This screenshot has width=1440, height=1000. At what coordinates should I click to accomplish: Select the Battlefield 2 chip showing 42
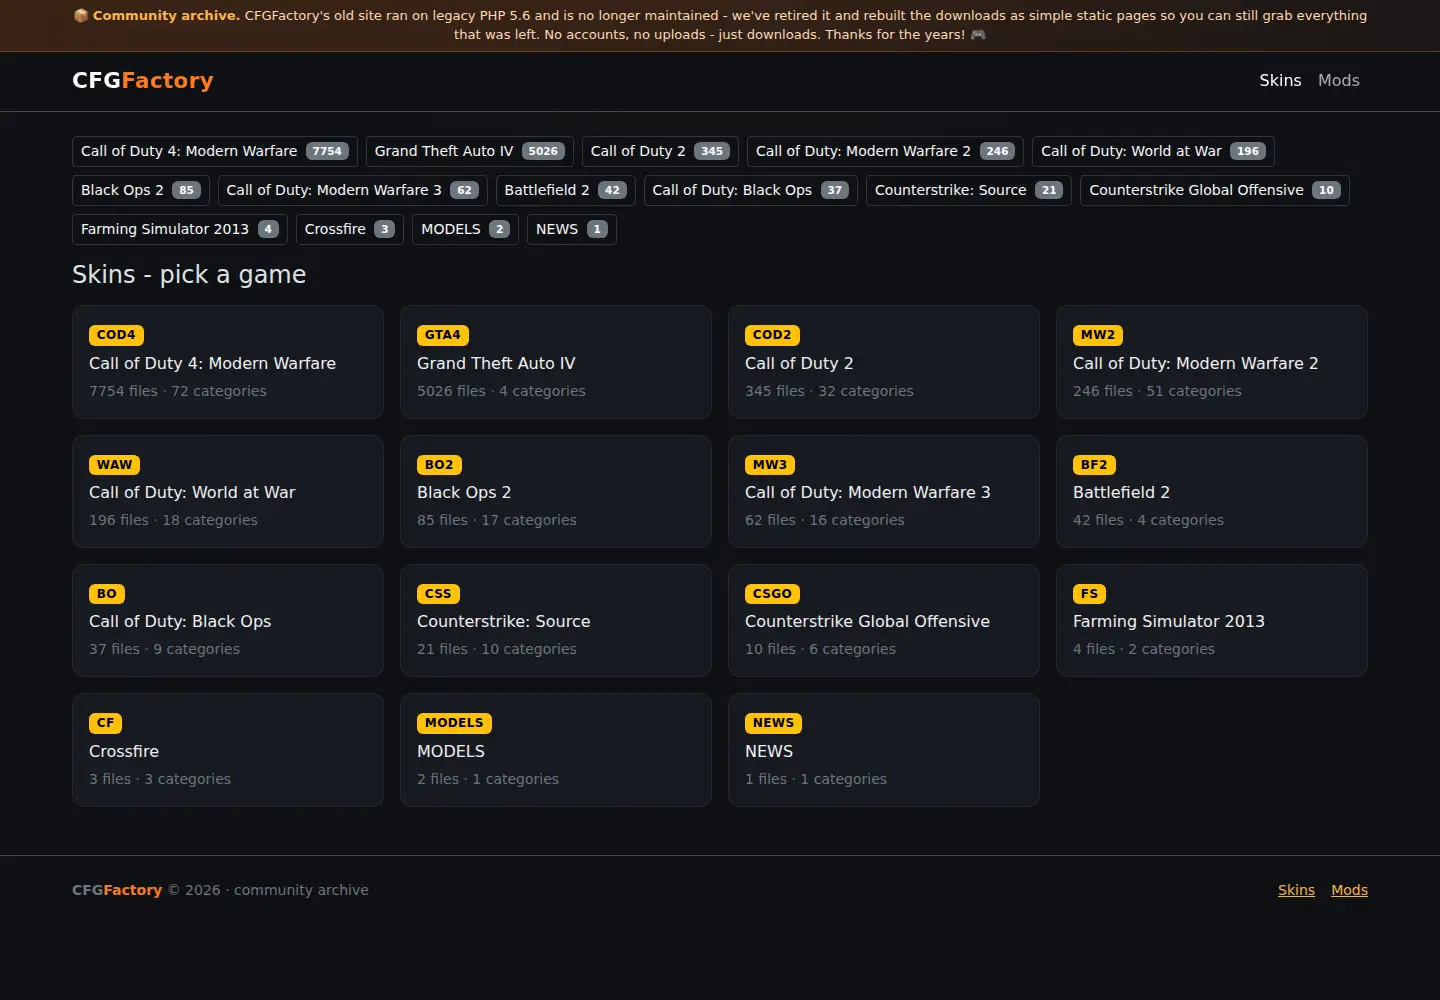[x=566, y=190]
